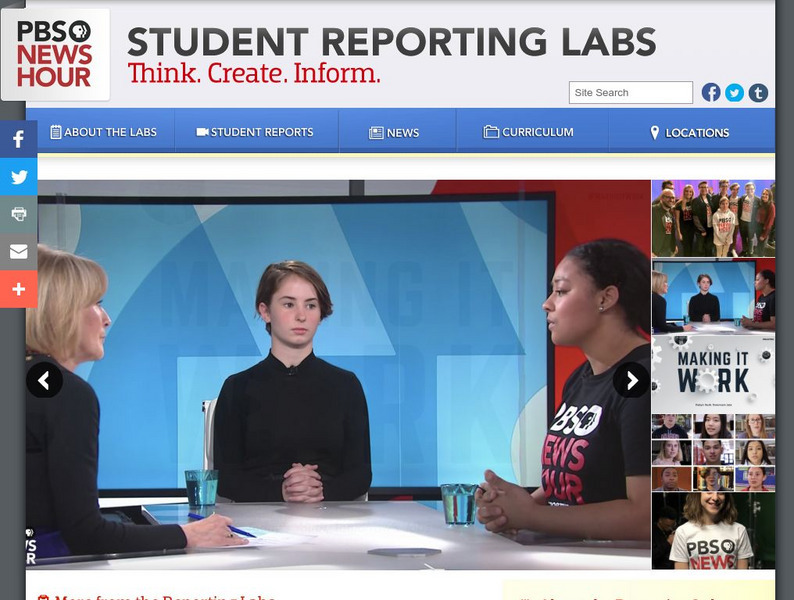Open the Student Reports menu
This screenshot has width=794, height=600.
[x=255, y=132]
